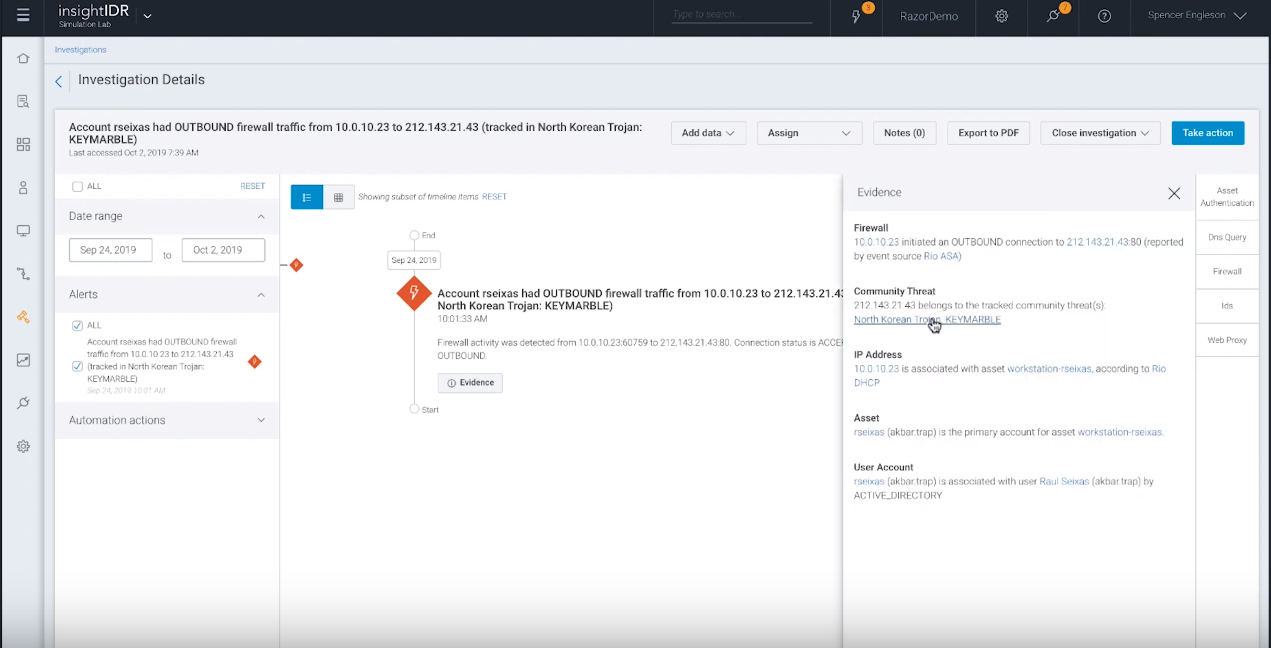Open the Asset Authentication tab

1227,197
